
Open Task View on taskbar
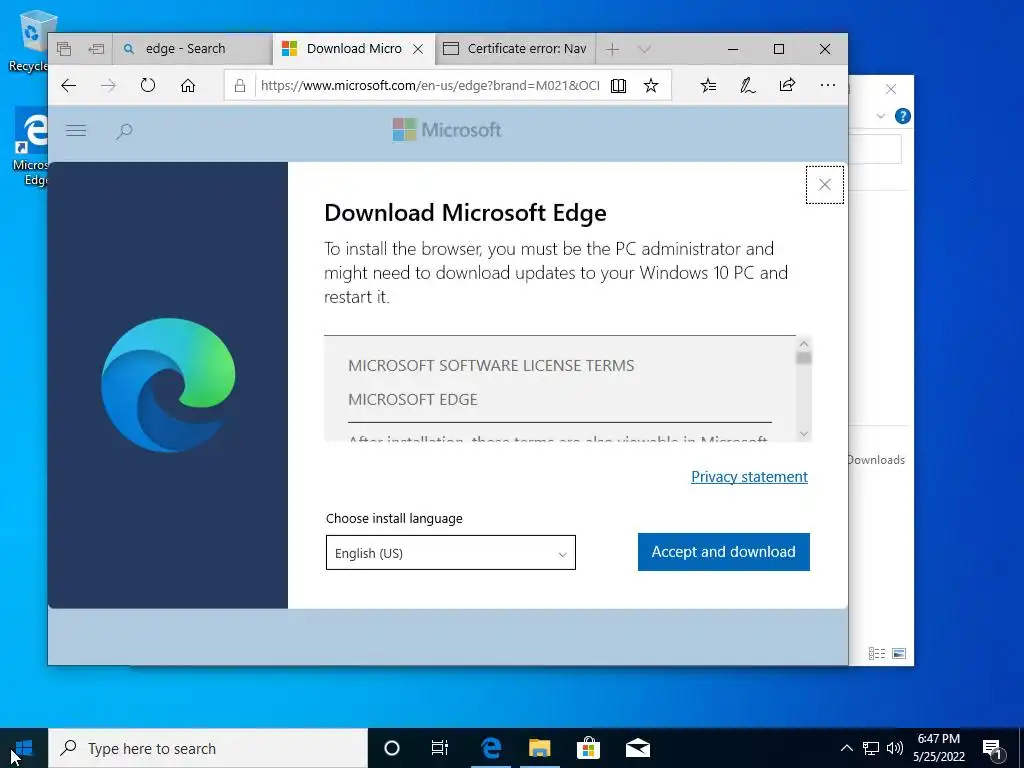point(440,748)
